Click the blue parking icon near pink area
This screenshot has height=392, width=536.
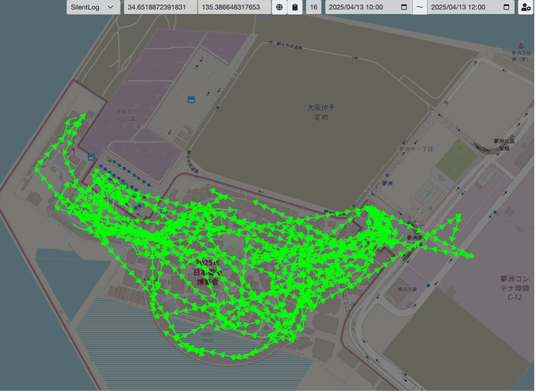point(91,157)
